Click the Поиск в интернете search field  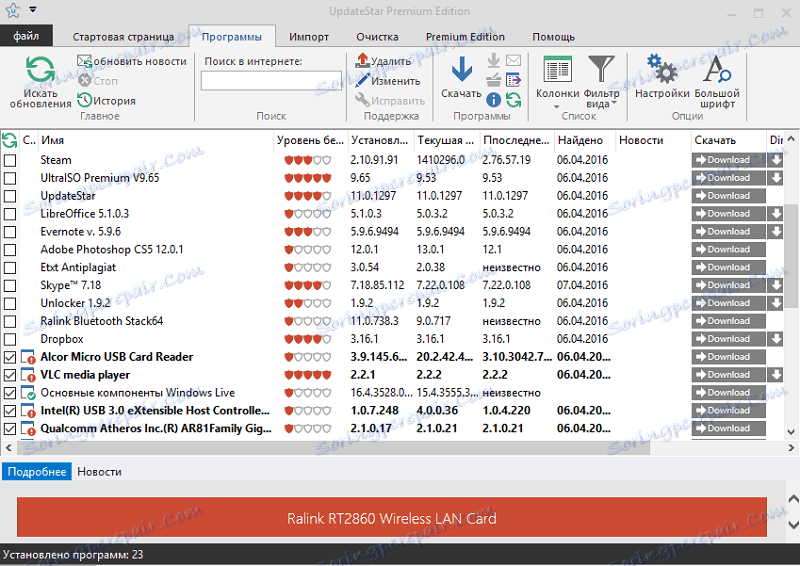click(271, 81)
